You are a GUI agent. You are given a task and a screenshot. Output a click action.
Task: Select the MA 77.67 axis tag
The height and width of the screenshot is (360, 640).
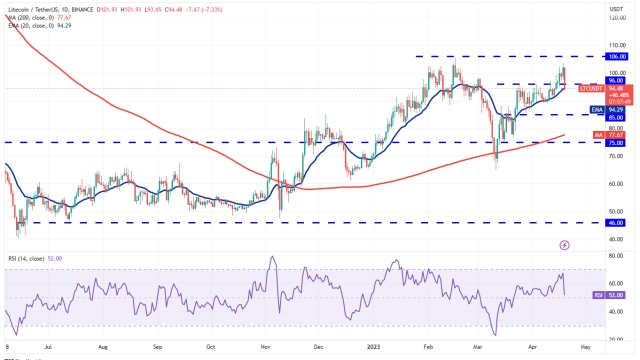coord(609,135)
